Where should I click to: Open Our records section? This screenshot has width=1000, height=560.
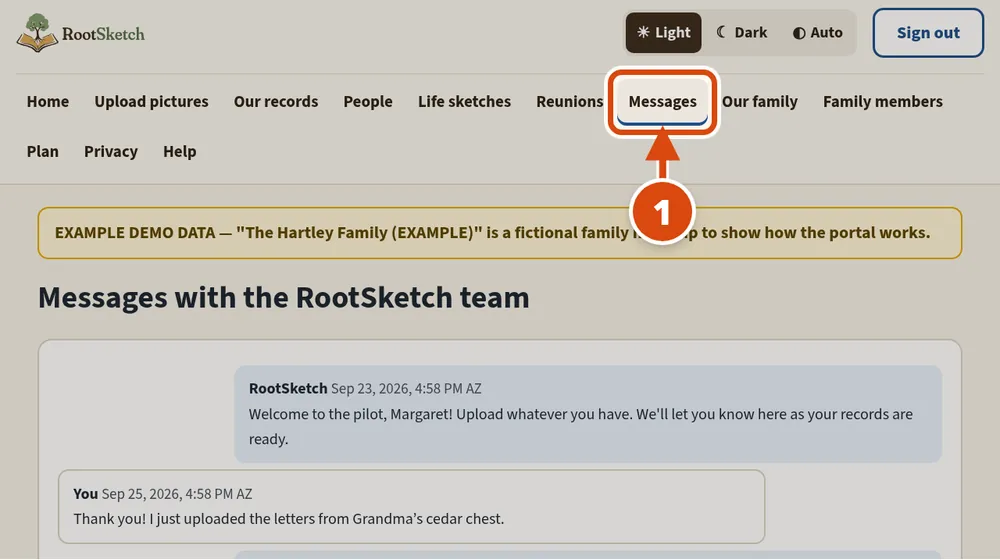coord(276,101)
